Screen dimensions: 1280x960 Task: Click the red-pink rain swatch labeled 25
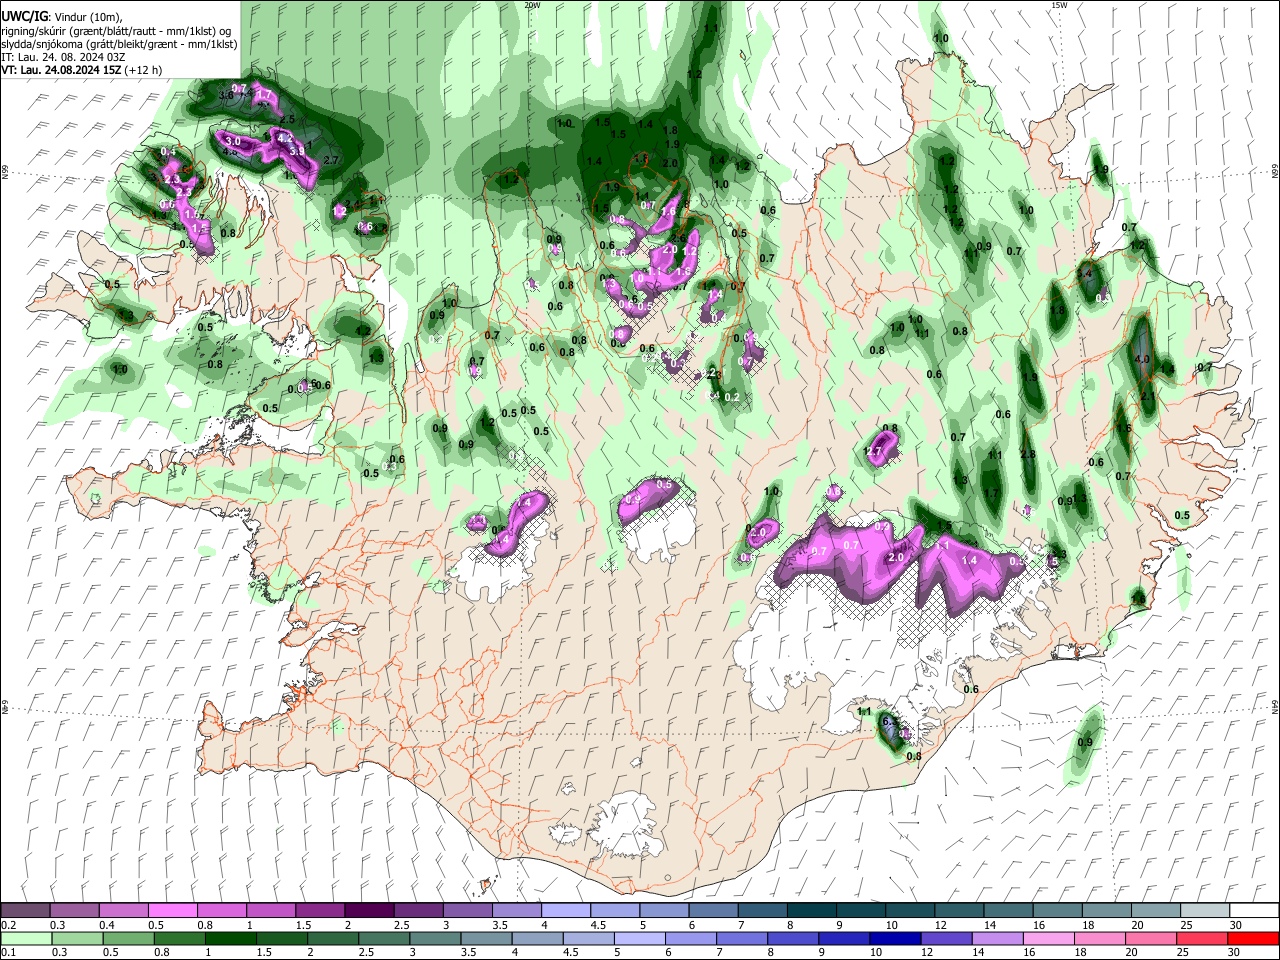1200,938
